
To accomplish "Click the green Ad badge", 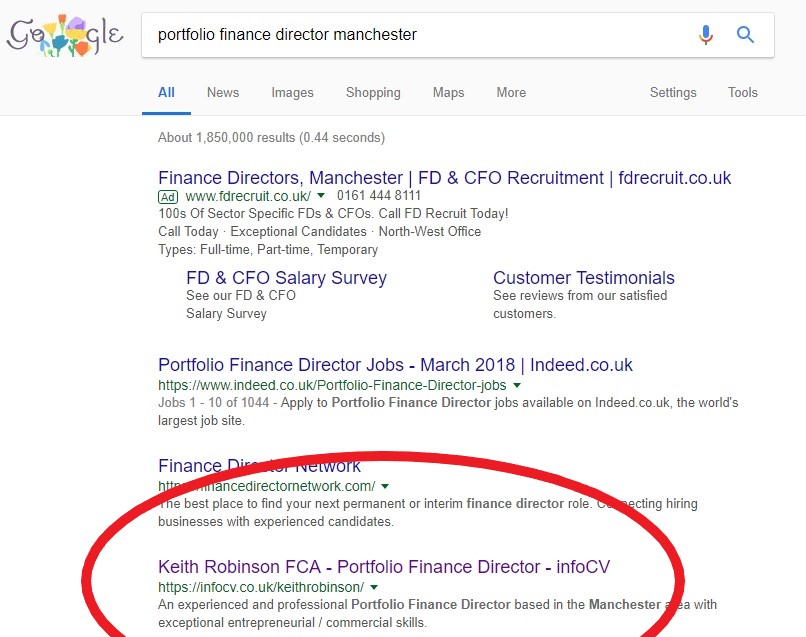I will pos(168,197).
